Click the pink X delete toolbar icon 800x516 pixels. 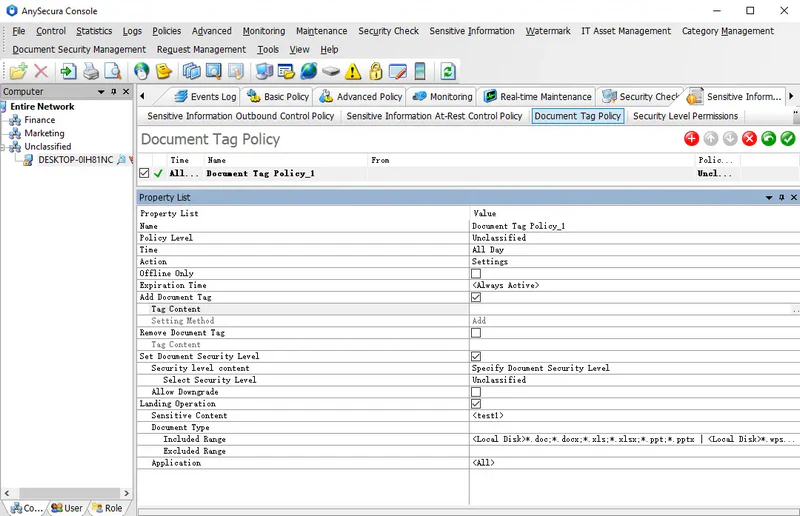coord(41,71)
